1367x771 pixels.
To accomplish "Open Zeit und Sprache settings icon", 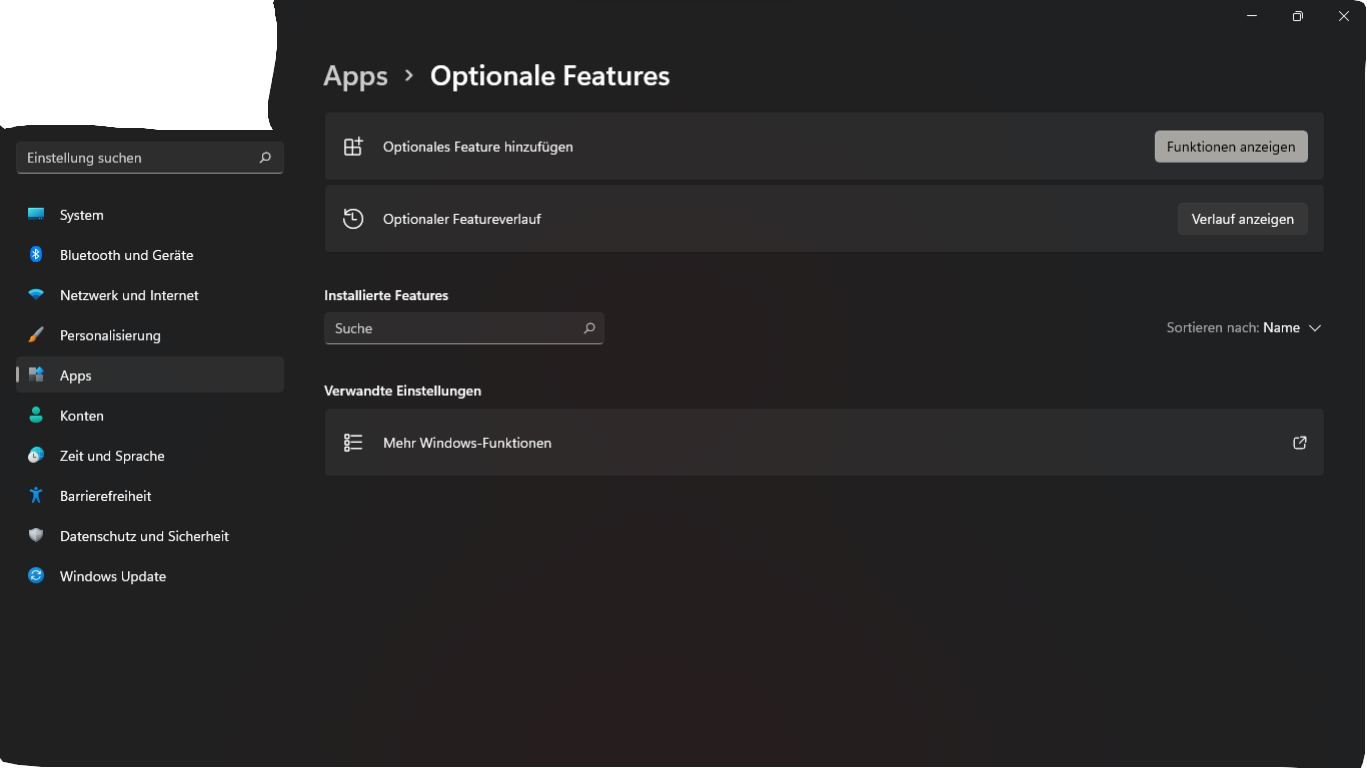I will pyautogui.click(x=36, y=455).
